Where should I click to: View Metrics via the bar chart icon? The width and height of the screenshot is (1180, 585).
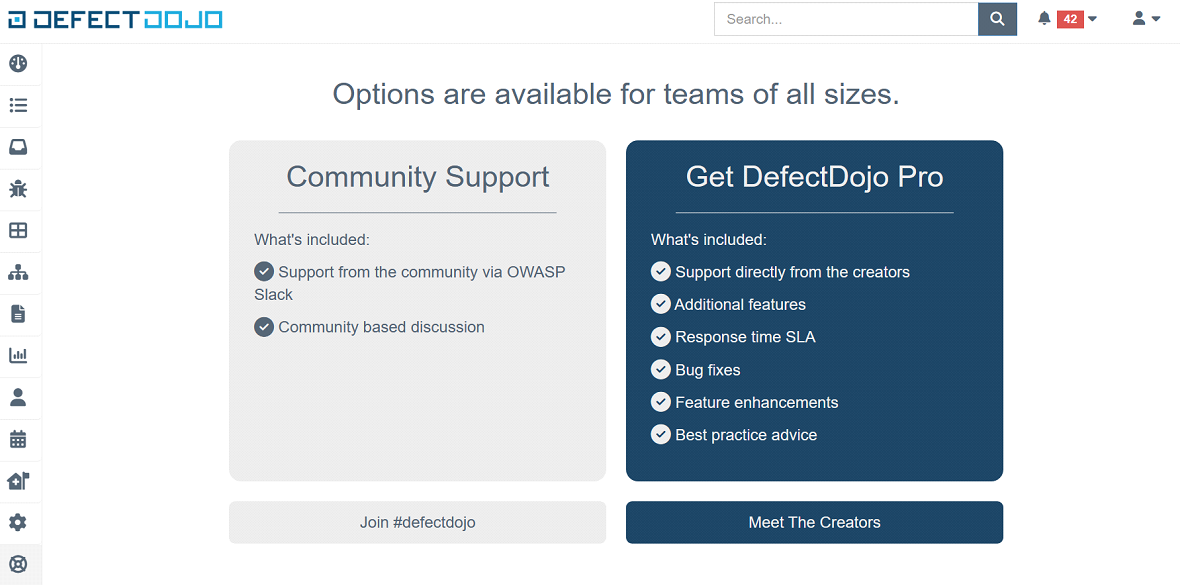pos(20,356)
